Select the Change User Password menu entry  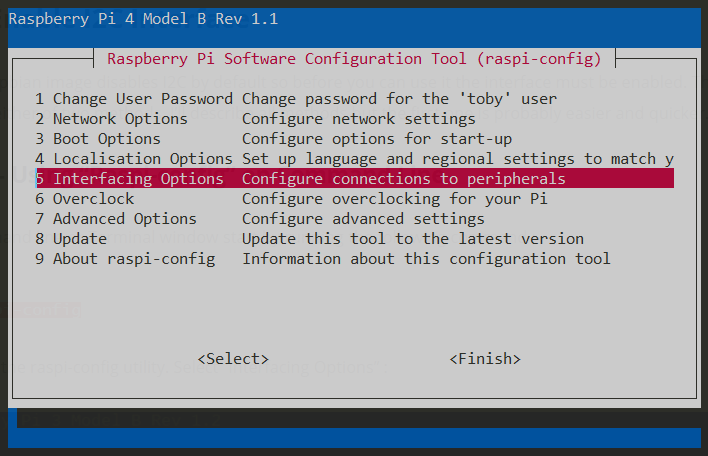coord(134,99)
